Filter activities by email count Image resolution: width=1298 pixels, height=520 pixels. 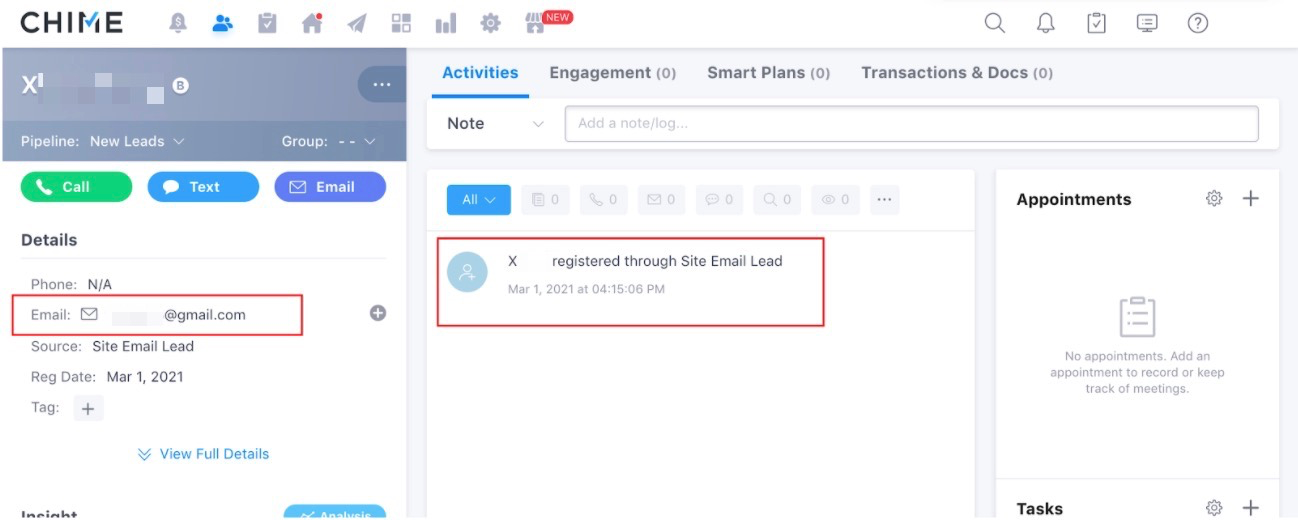[661, 200]
